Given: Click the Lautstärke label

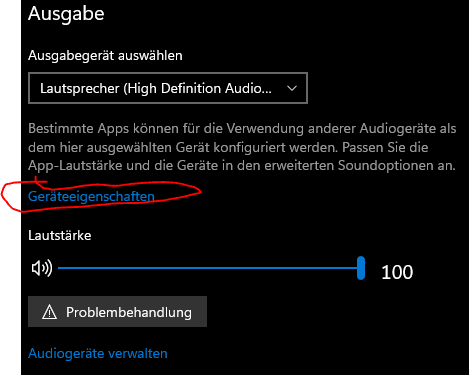Looking at the screenshot, I should pyautogui.click(x=60, y=235).
